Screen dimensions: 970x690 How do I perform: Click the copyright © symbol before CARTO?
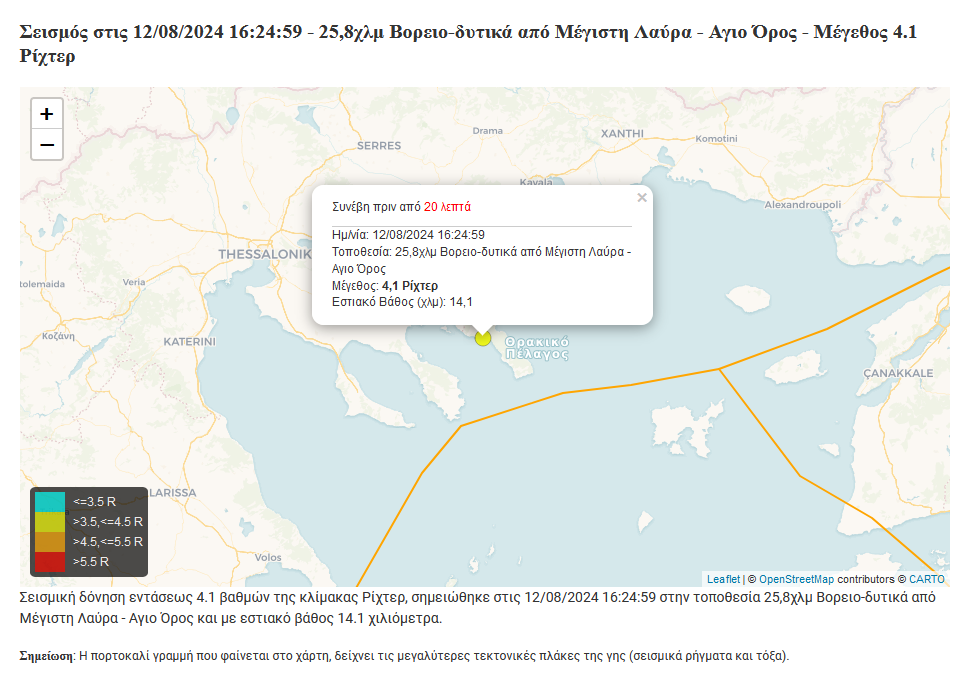tap(901, 578)
